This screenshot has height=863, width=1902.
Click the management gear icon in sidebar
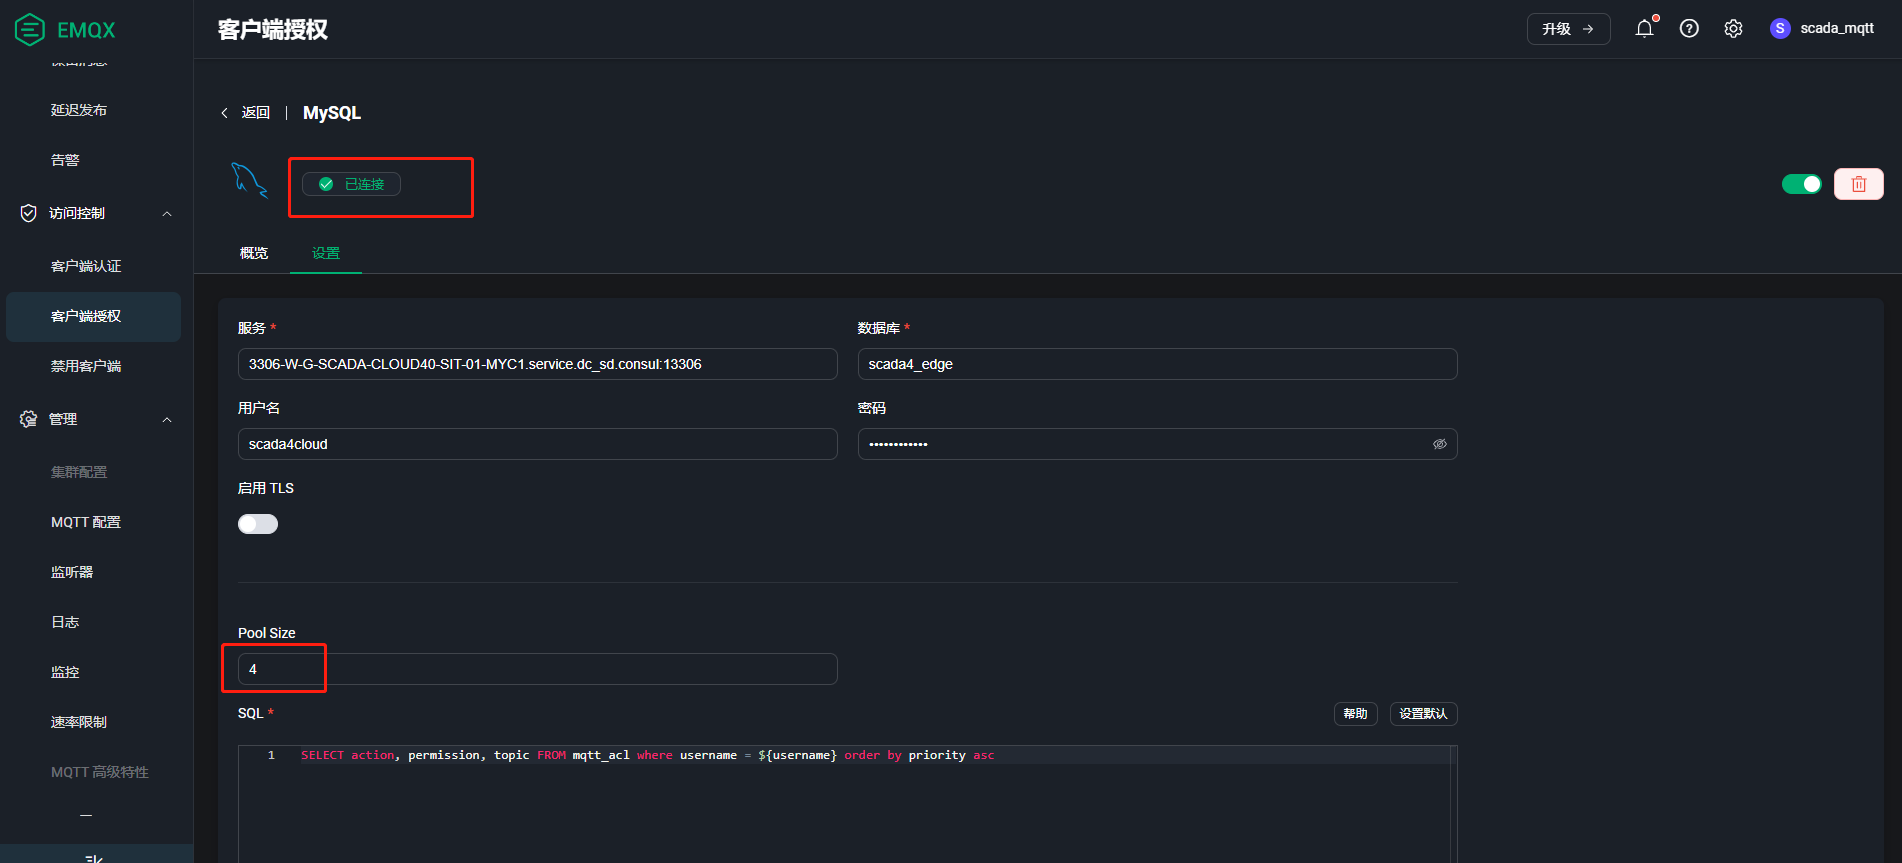coord(28,419)
